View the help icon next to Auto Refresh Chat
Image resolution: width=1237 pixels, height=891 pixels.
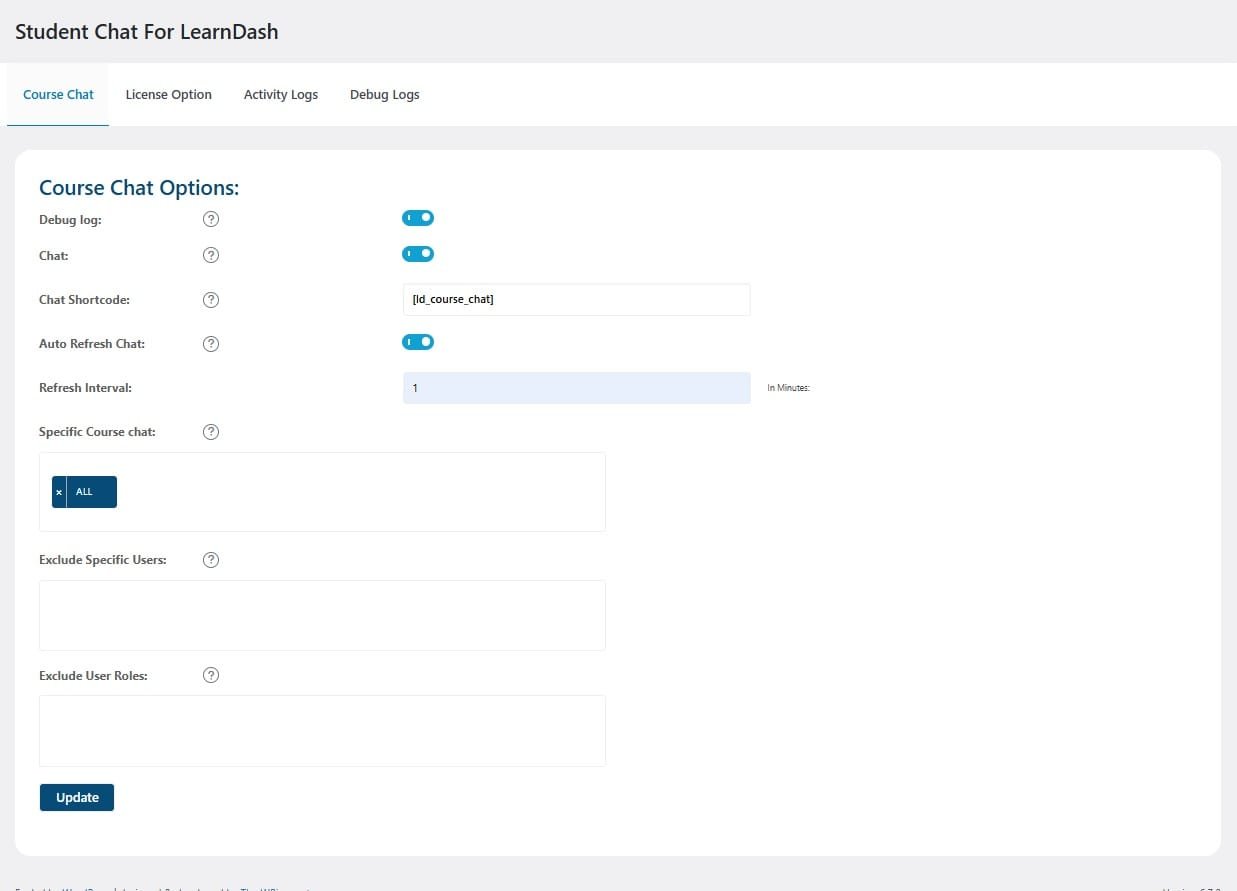(x=211, y=344)
